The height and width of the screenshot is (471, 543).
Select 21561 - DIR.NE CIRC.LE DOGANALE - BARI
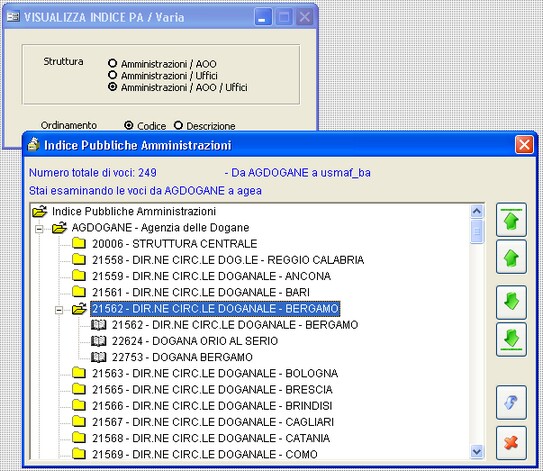tap(201, 292)
